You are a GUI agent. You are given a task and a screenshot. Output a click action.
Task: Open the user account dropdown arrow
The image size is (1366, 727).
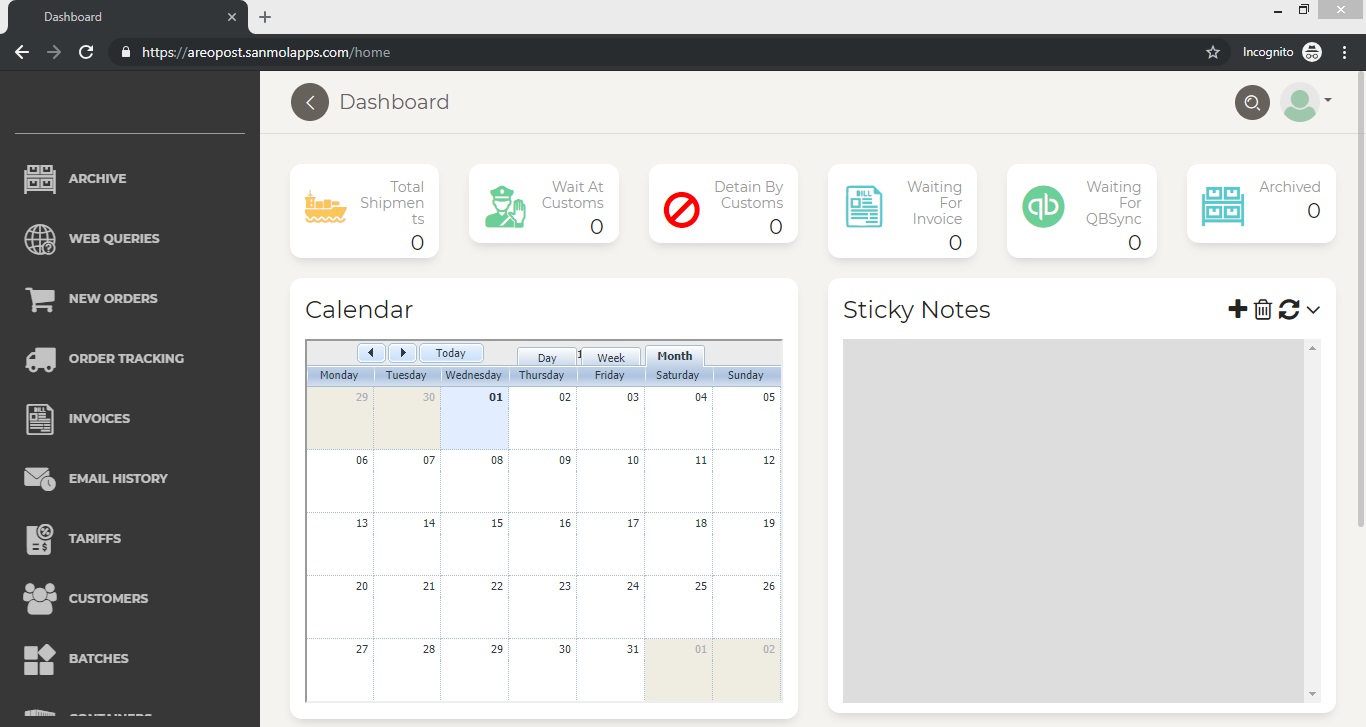1328,100
